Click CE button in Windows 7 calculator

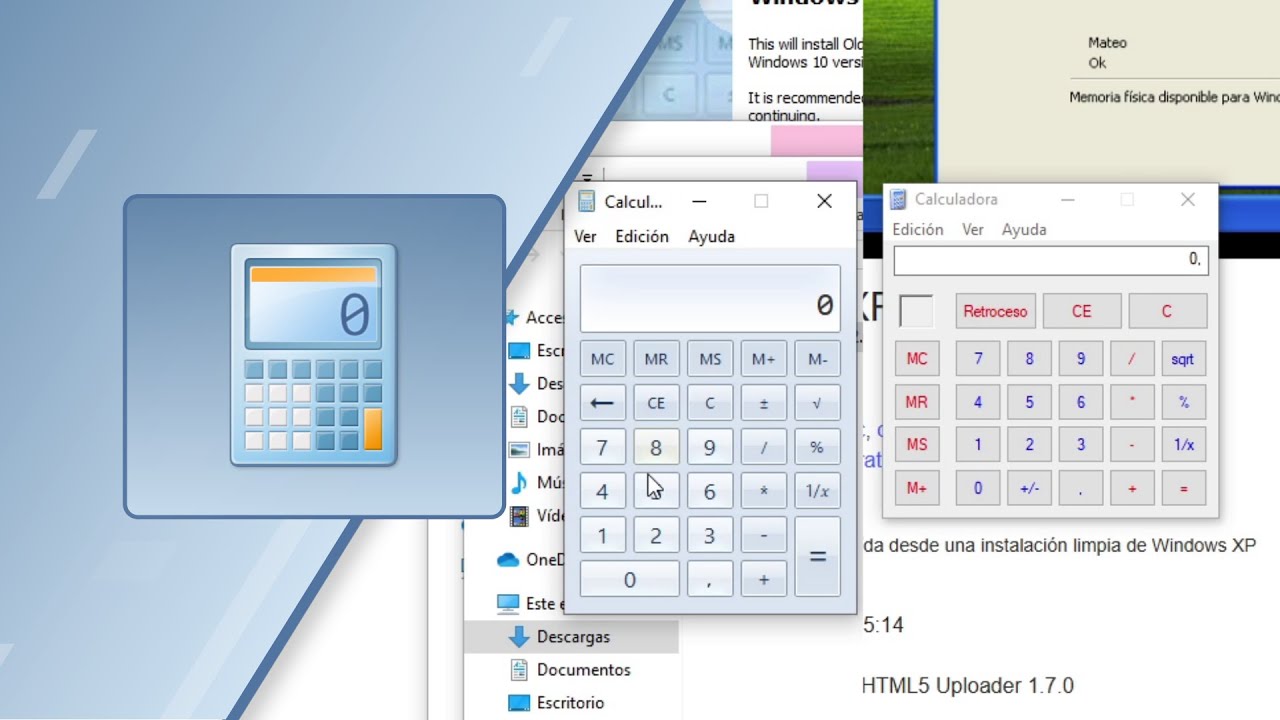[656, 403]
